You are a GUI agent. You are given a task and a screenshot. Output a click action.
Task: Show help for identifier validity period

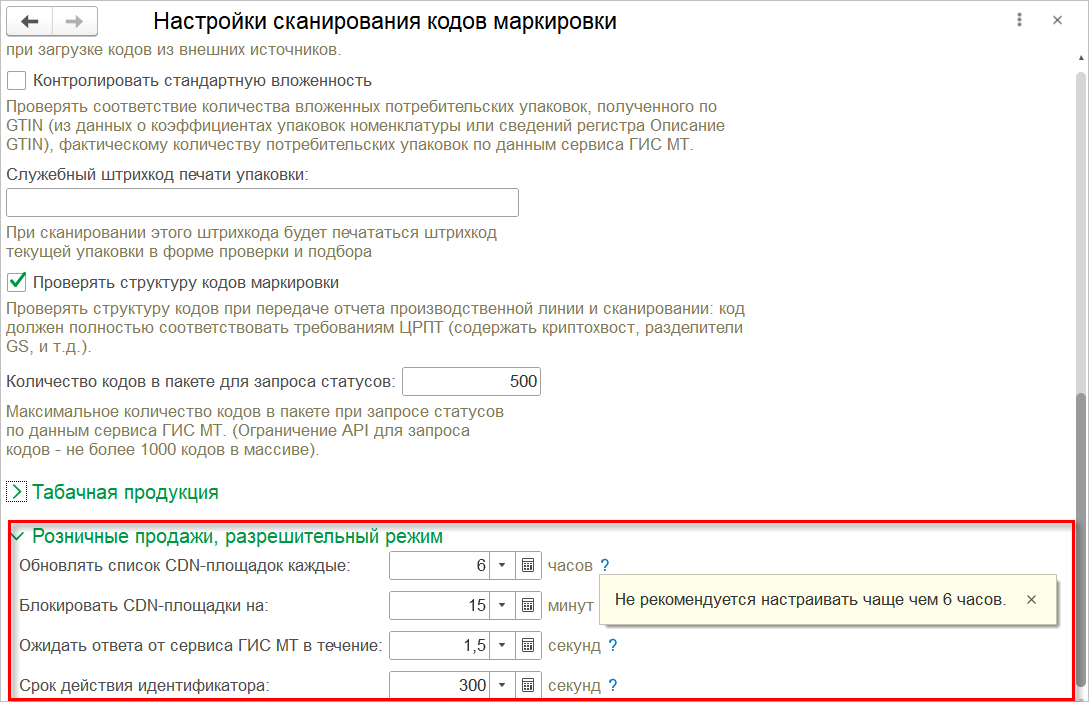click(x=613, y=685)
